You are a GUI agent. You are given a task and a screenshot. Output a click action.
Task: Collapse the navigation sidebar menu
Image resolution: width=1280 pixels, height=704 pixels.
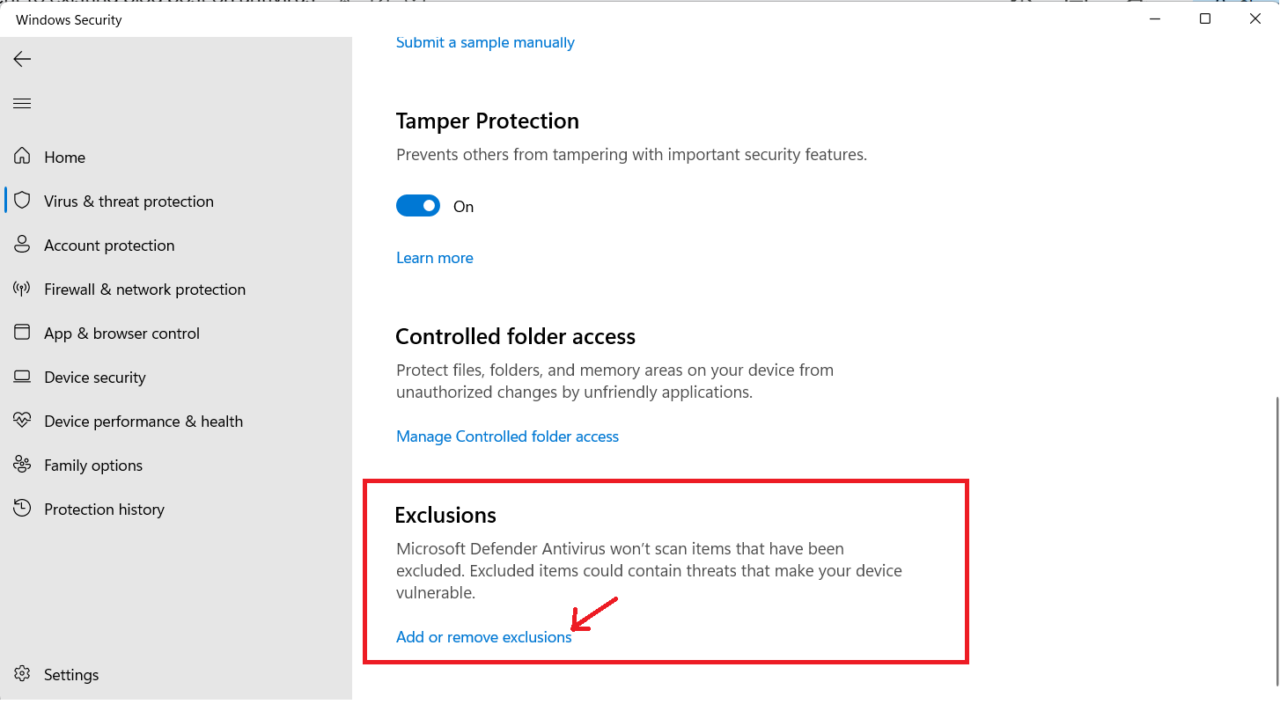pos(22,103)
